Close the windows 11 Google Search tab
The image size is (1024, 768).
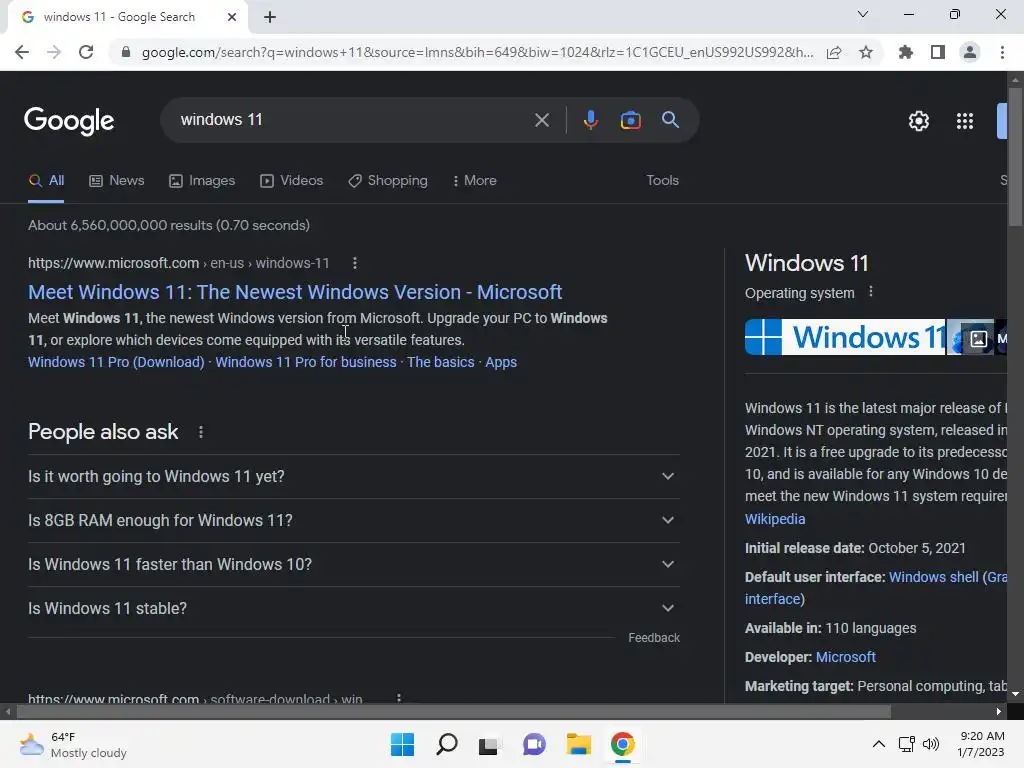(x=232, y=17)
